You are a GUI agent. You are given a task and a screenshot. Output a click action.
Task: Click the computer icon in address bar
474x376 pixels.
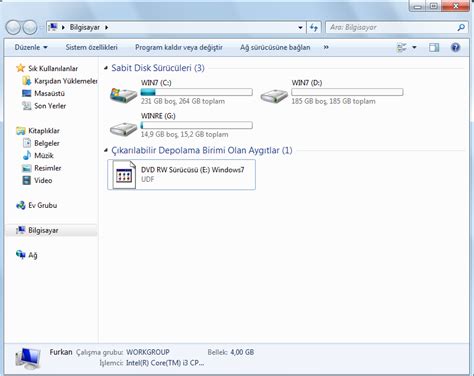[x=53, y=27]
